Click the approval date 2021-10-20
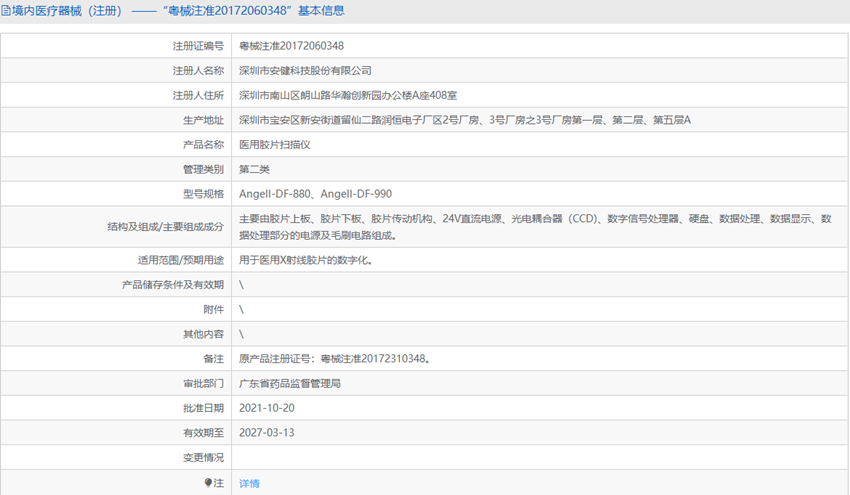This screenshot has width=850, height=495. [267, 408]
